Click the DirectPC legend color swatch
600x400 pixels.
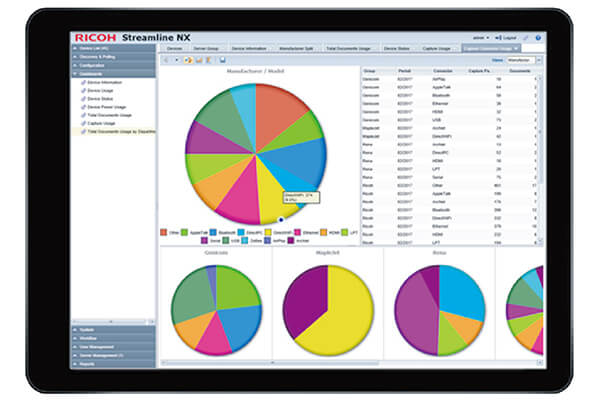pyautogui.click(x=241, y=232)
